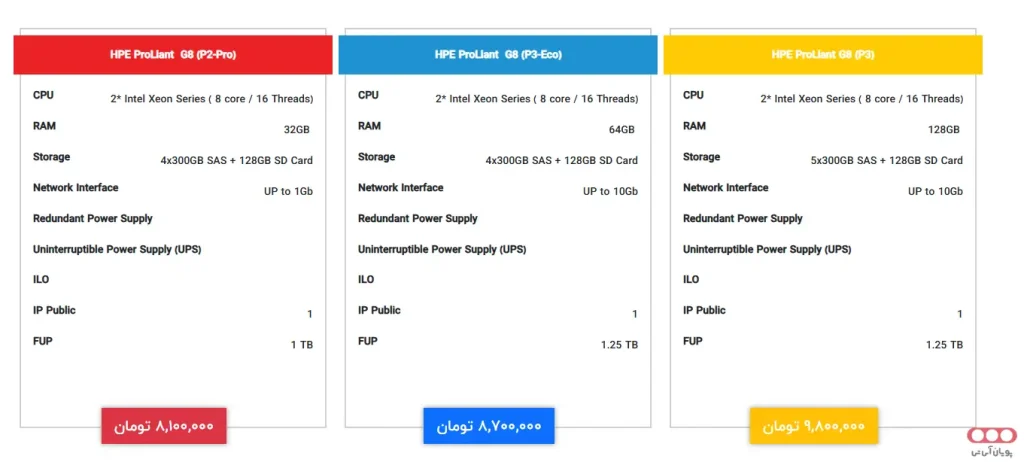
Task: Click the blue 8,700,000 Toman price button
Action: click(x=488, y=426)
